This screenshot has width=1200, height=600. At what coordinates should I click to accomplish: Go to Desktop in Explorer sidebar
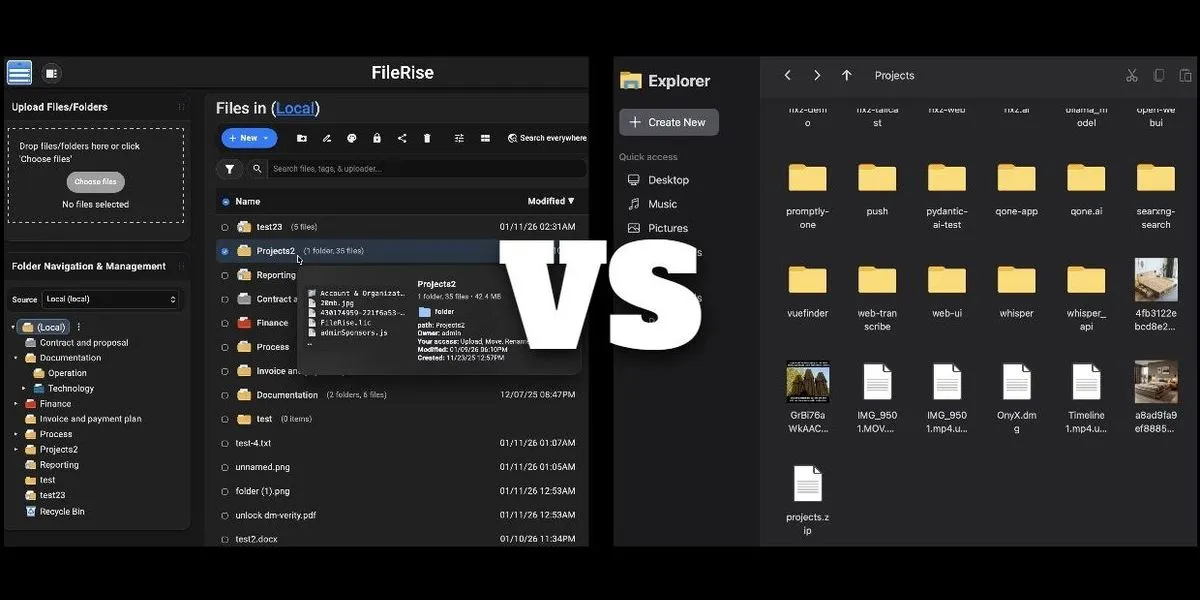tap(666, 180)
